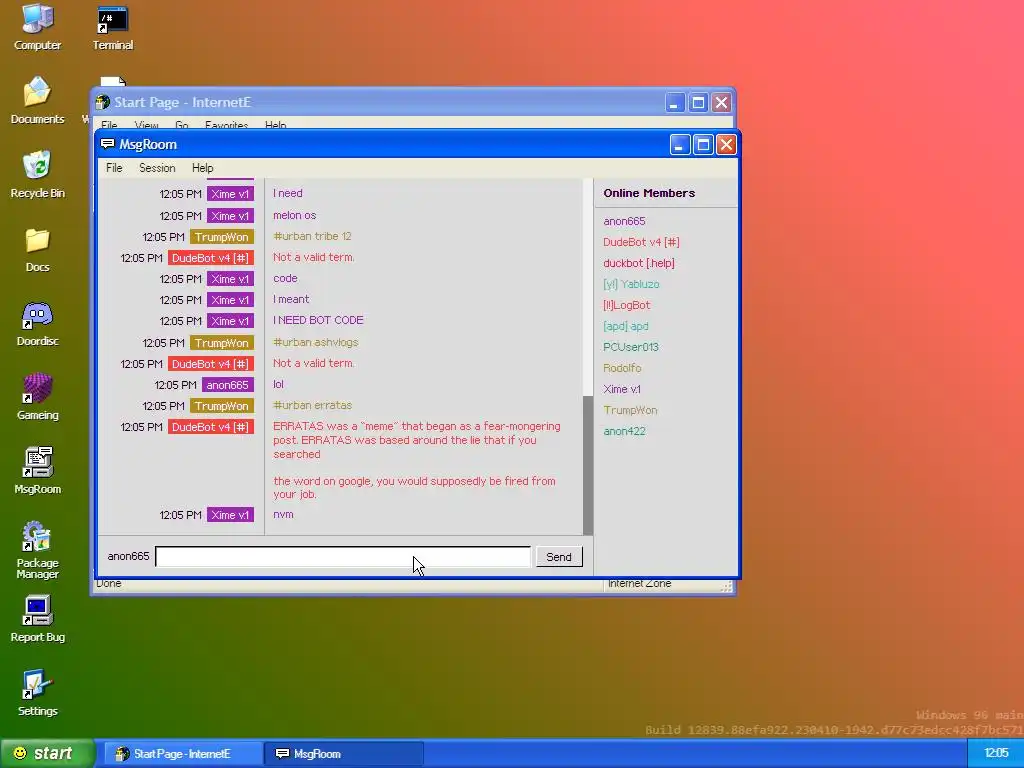The image size is (1024, 768).
Task: Click the Start button on taskbar
Action: [x=47, y=754]
